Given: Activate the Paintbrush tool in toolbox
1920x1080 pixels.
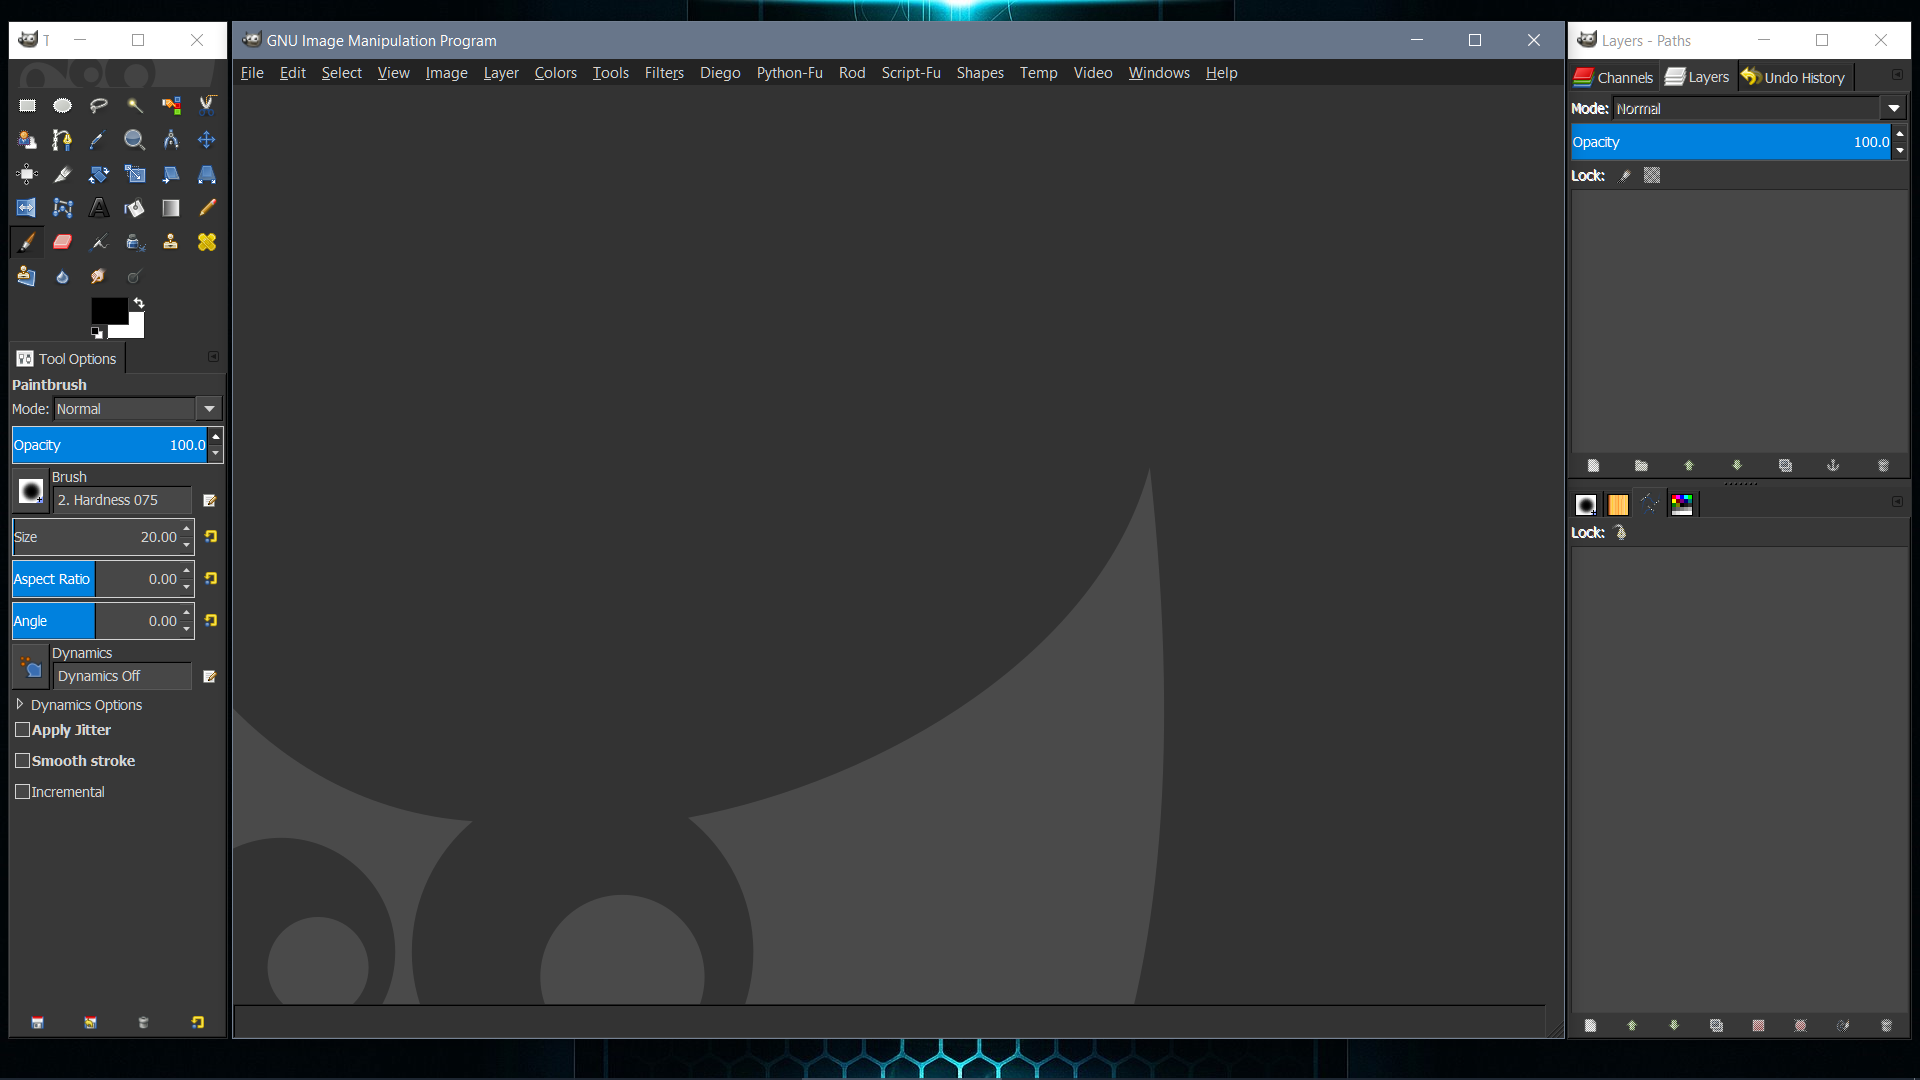Looking at the screenshot, I should [x=27, y=242].
